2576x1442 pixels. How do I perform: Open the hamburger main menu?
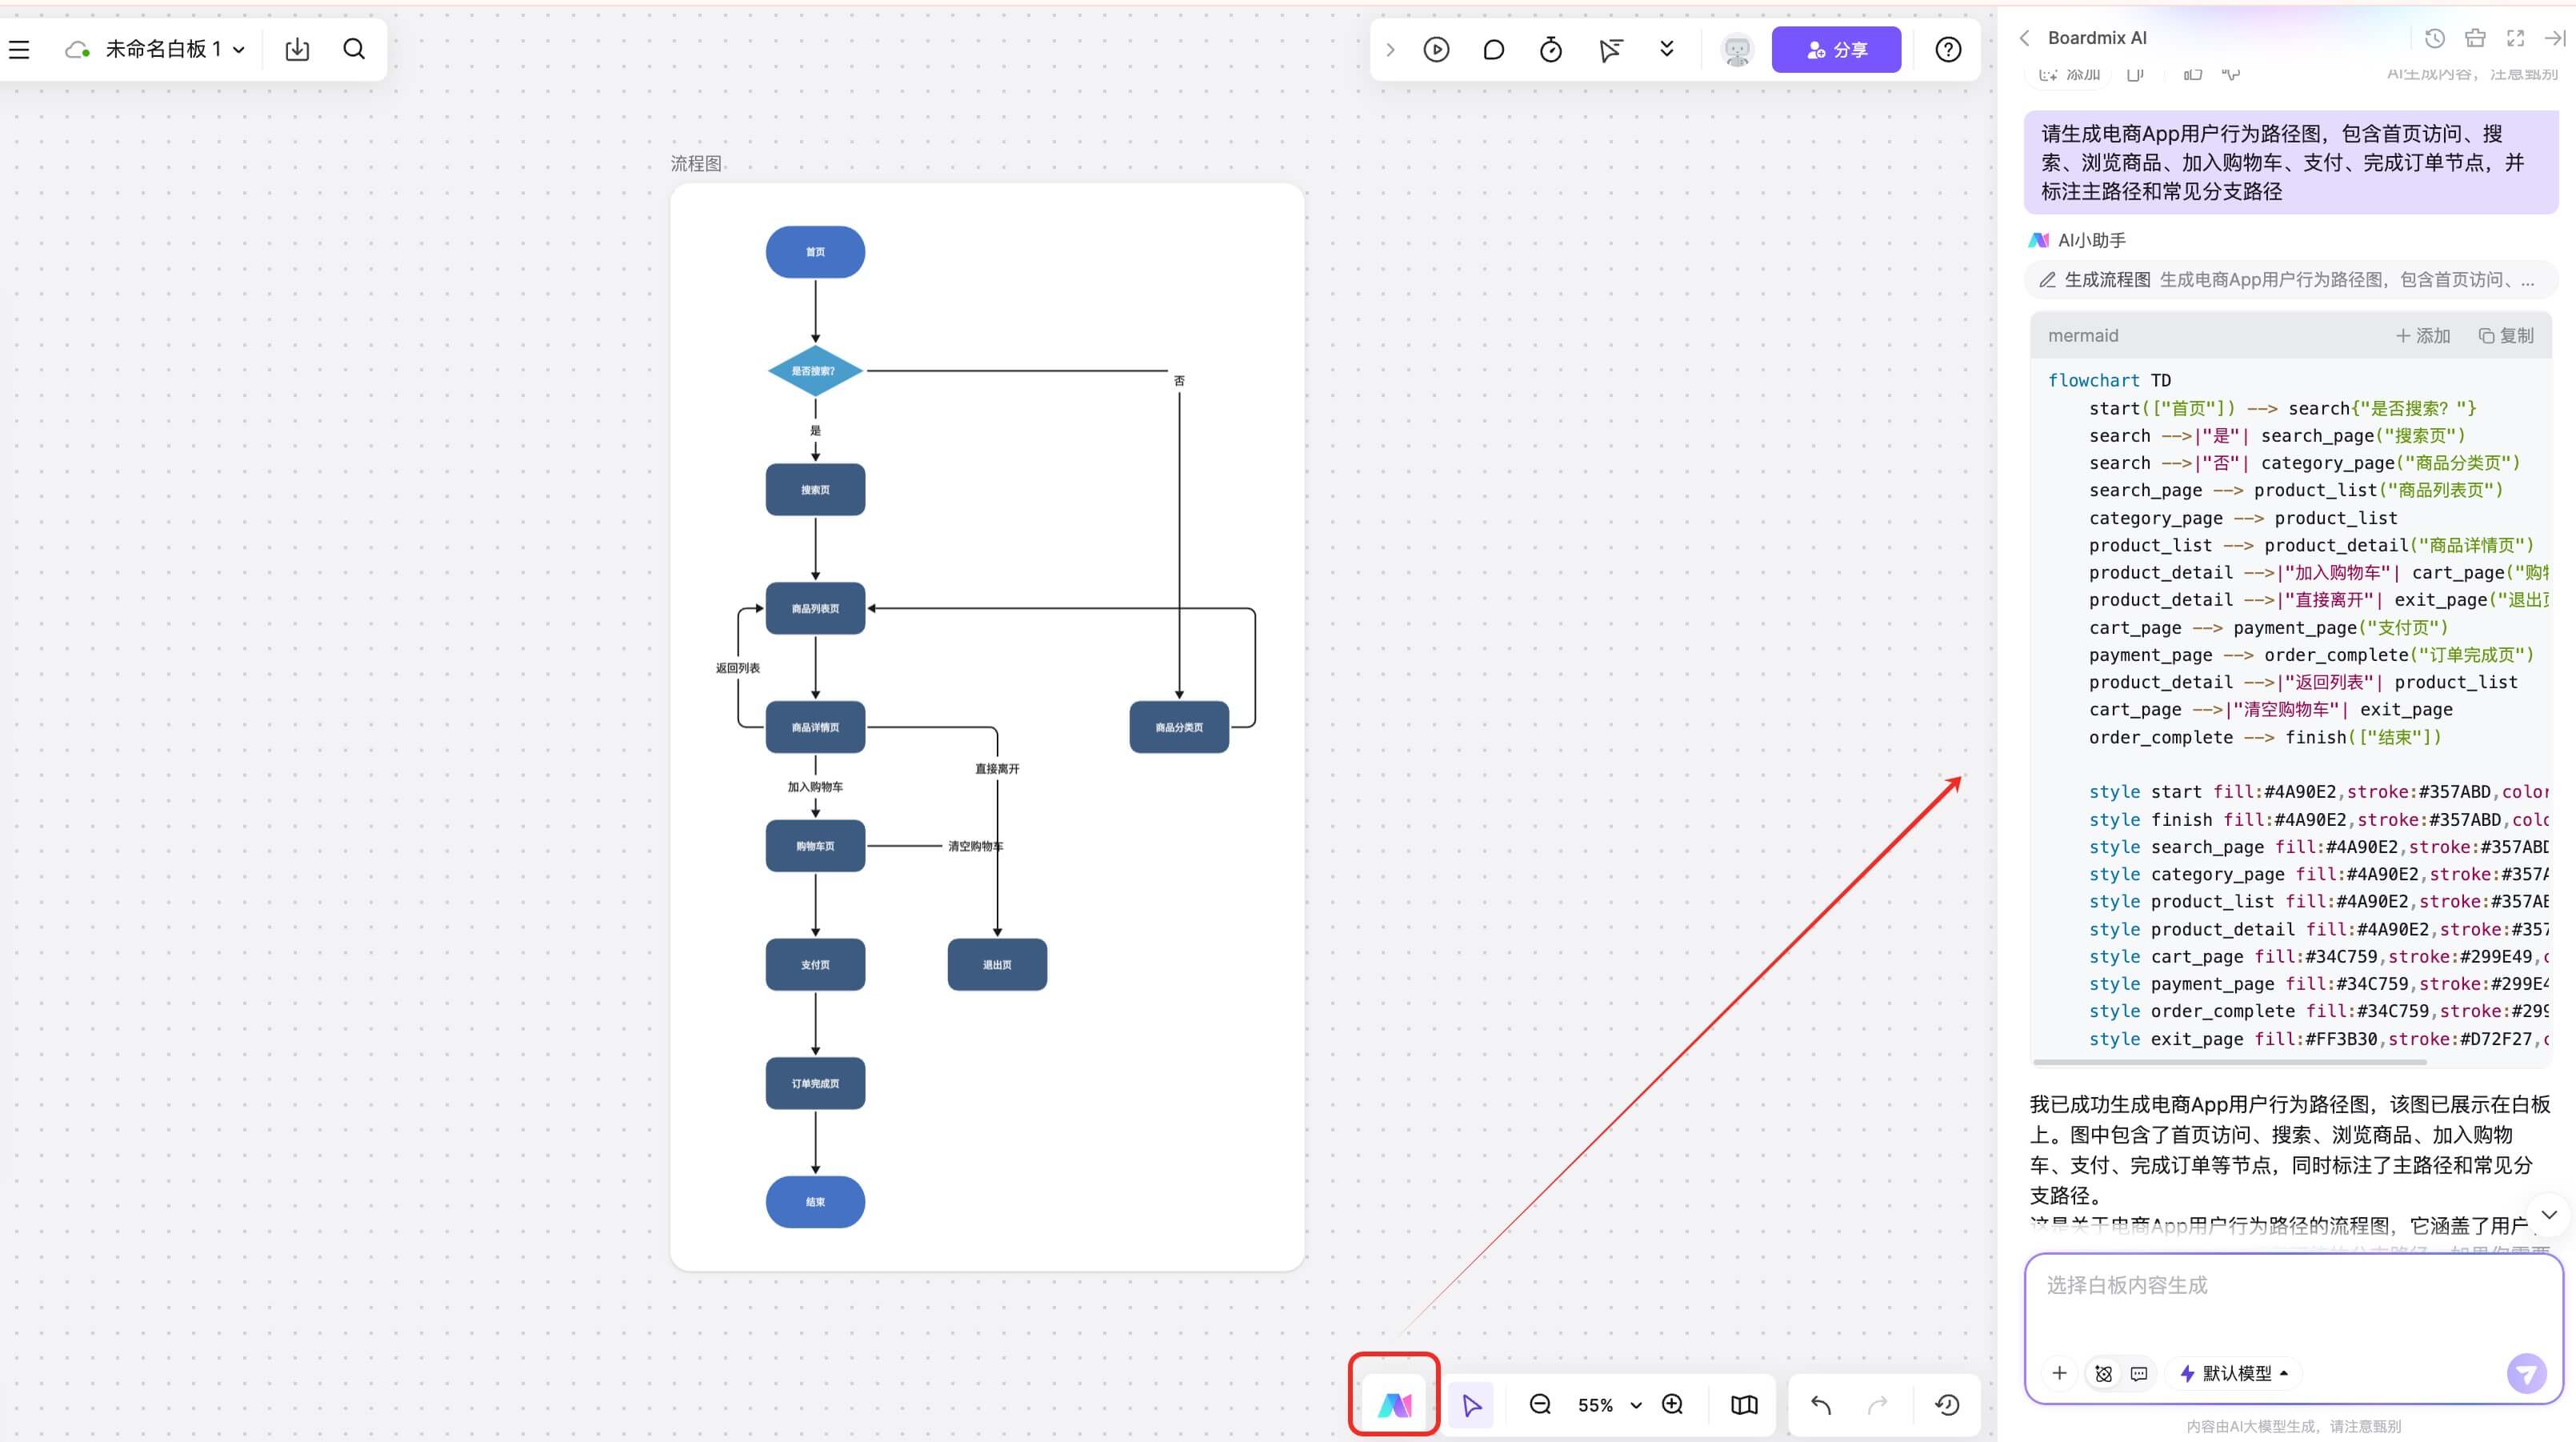(19, 50)
